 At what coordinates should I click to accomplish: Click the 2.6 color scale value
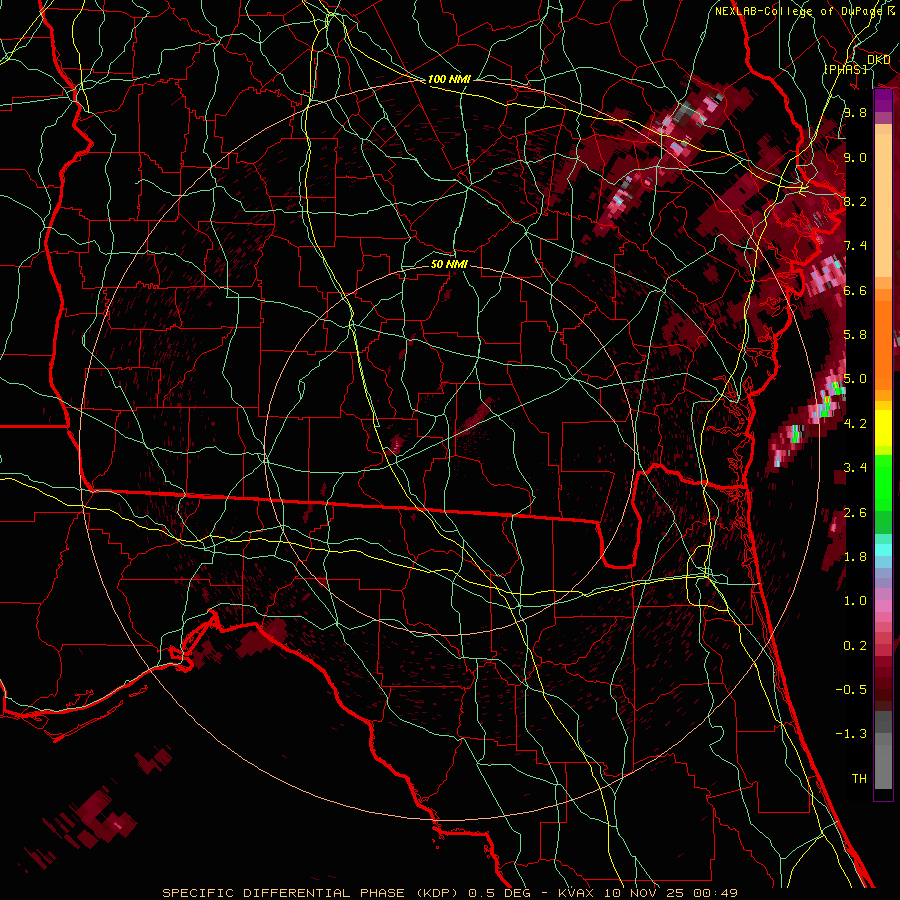(x=855, y=513)
